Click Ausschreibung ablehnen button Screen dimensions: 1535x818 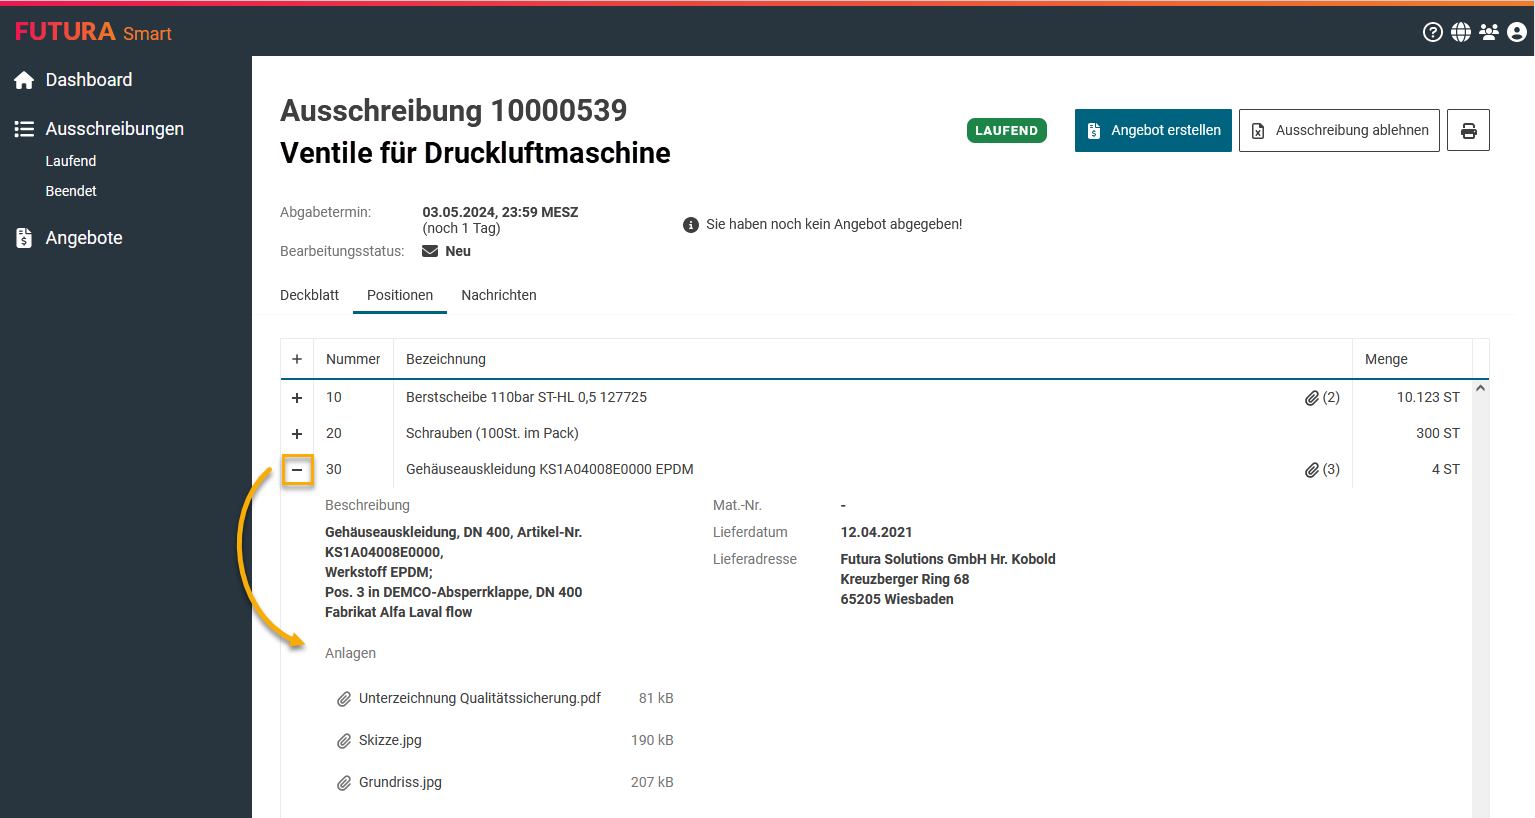coord(1339,130)
